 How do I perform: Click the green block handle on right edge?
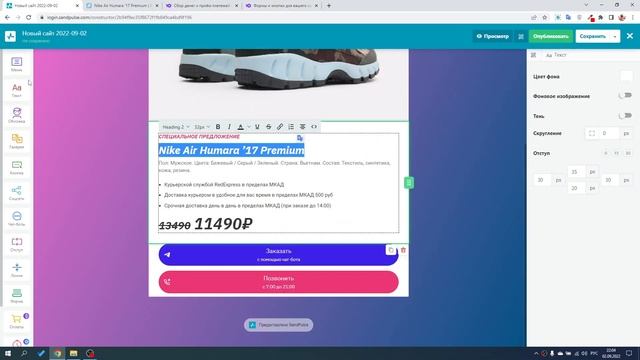[x=409, y=182]
